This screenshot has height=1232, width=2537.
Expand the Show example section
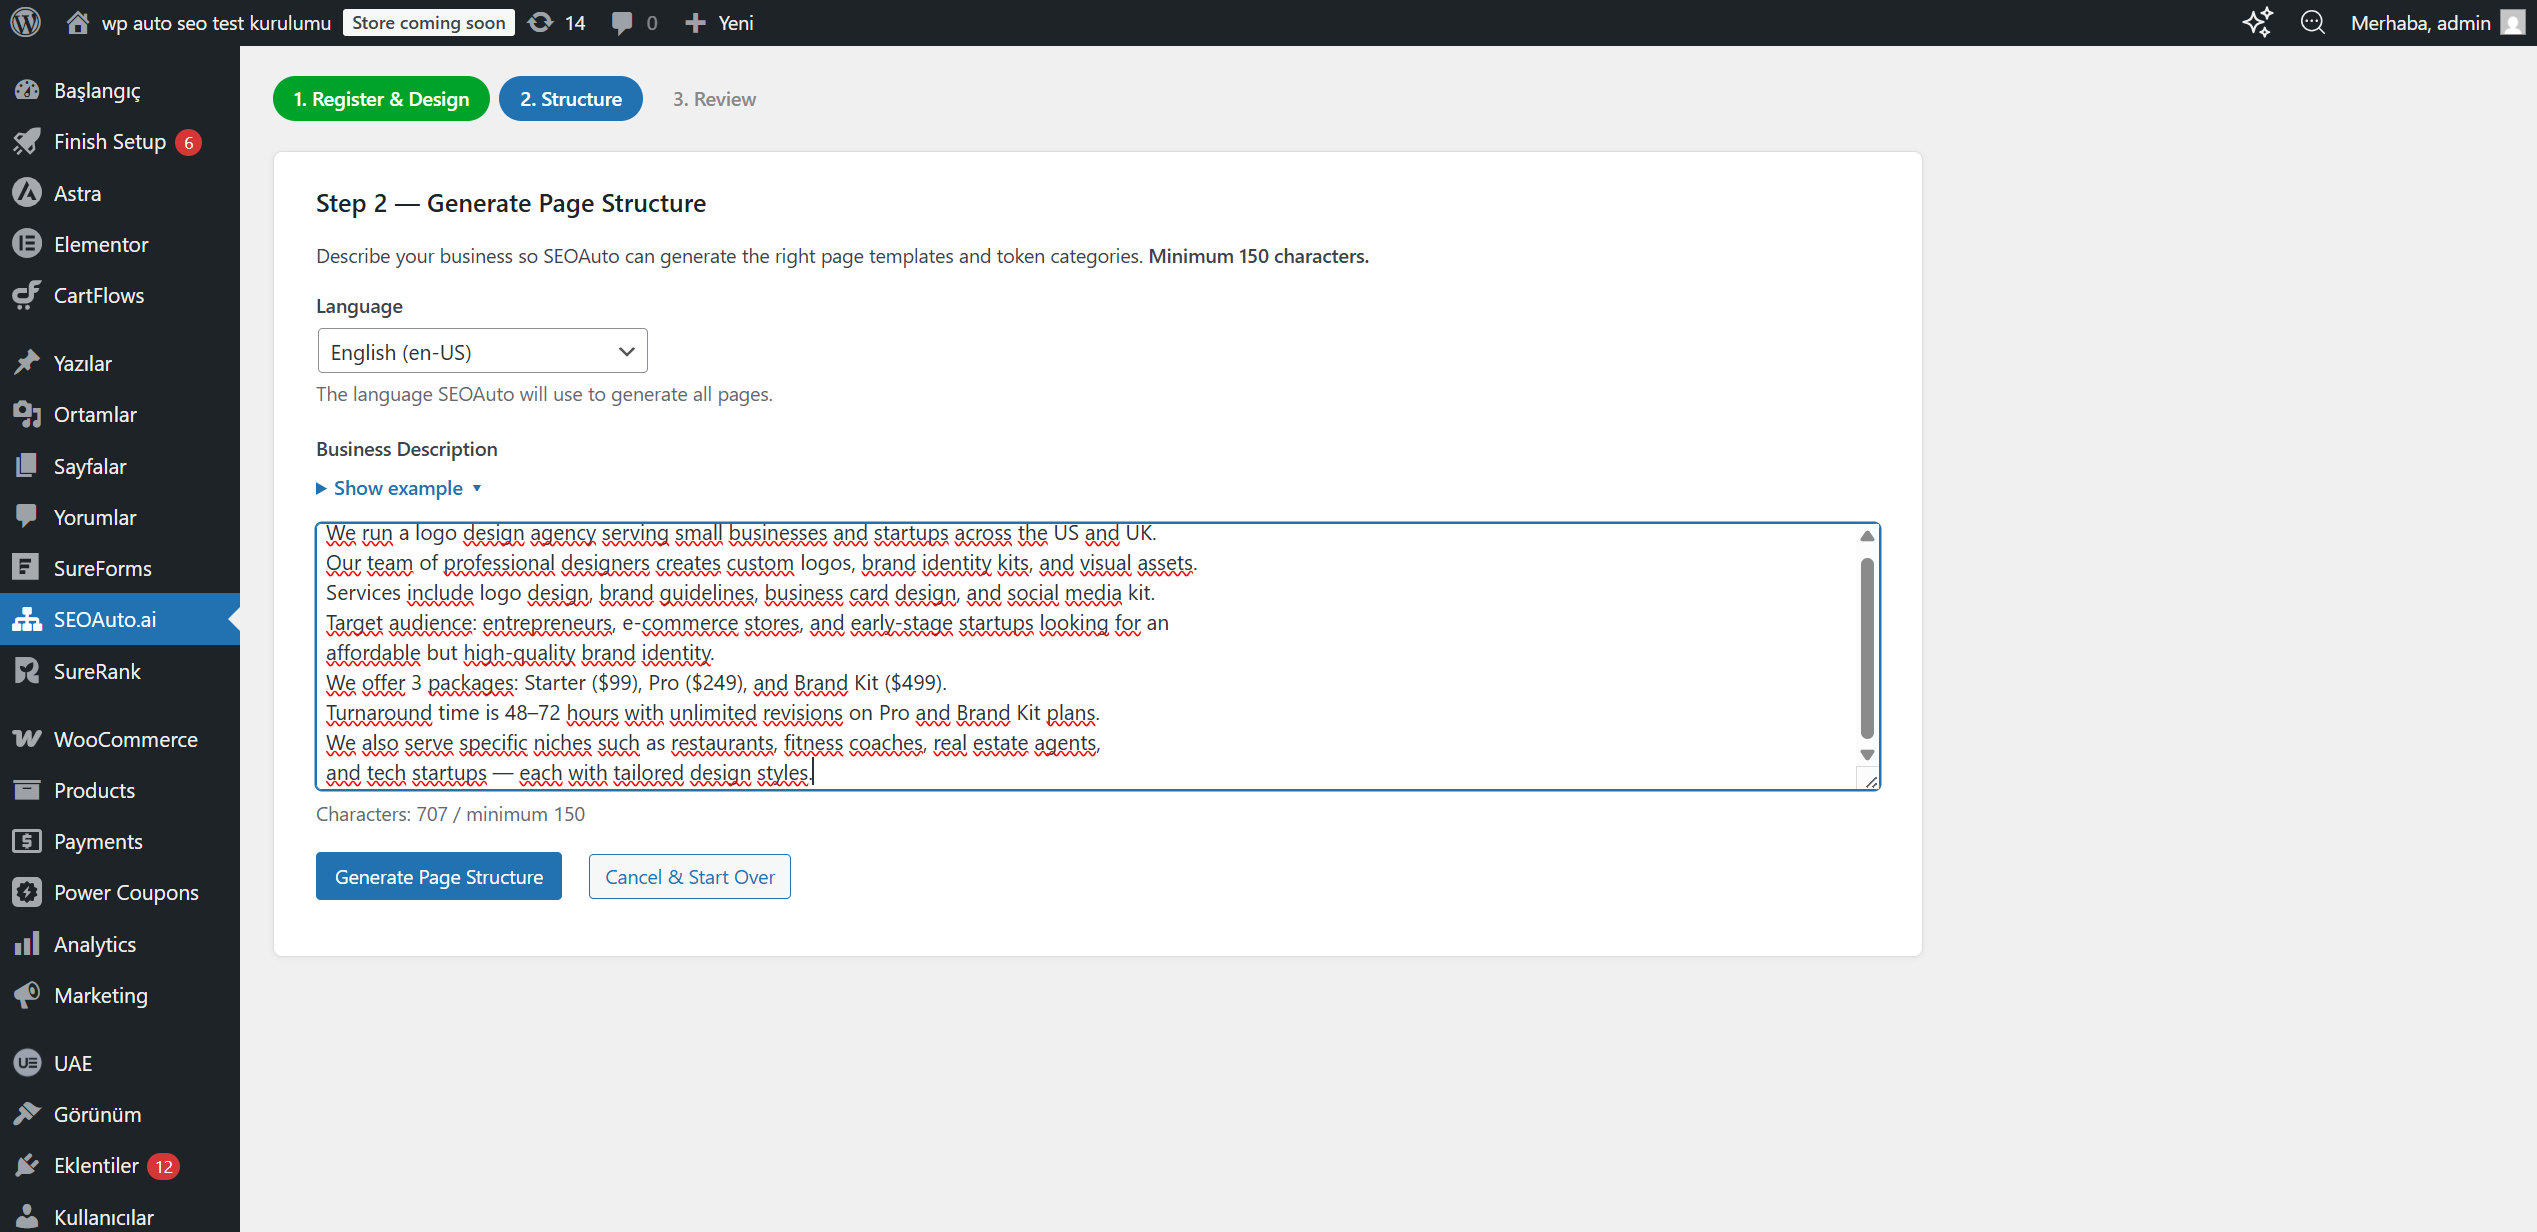[400, 488]
